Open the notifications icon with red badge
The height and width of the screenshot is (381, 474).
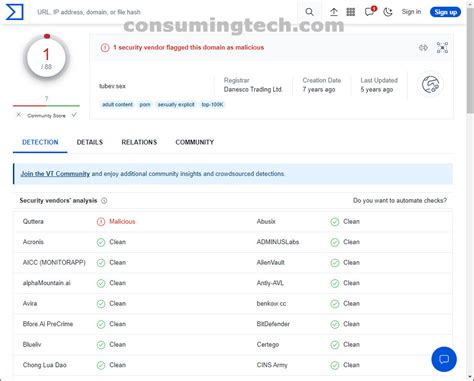click(370, 12)
